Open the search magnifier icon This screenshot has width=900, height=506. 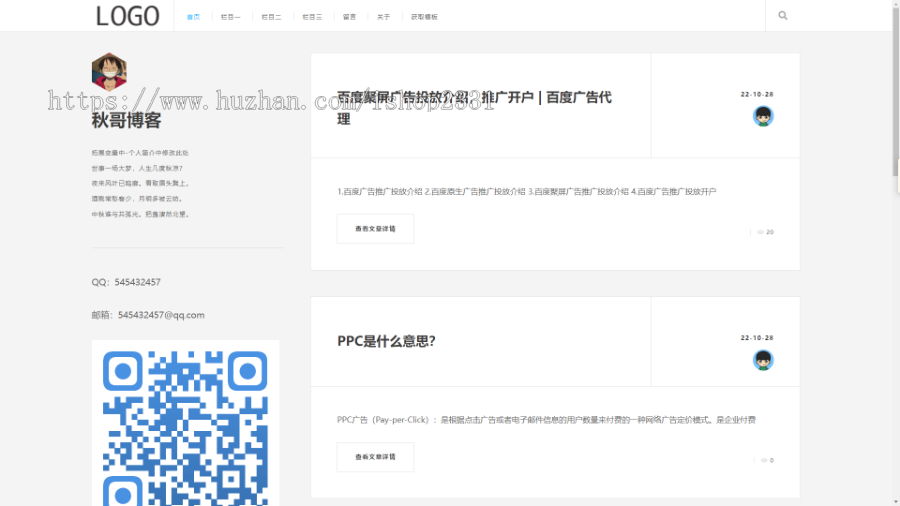(783, 15)
